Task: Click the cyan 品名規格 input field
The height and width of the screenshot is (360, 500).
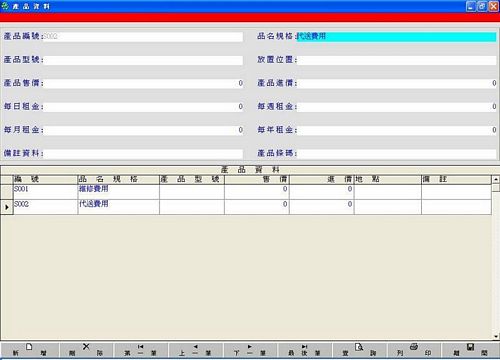Action: [x=396, y=37]
